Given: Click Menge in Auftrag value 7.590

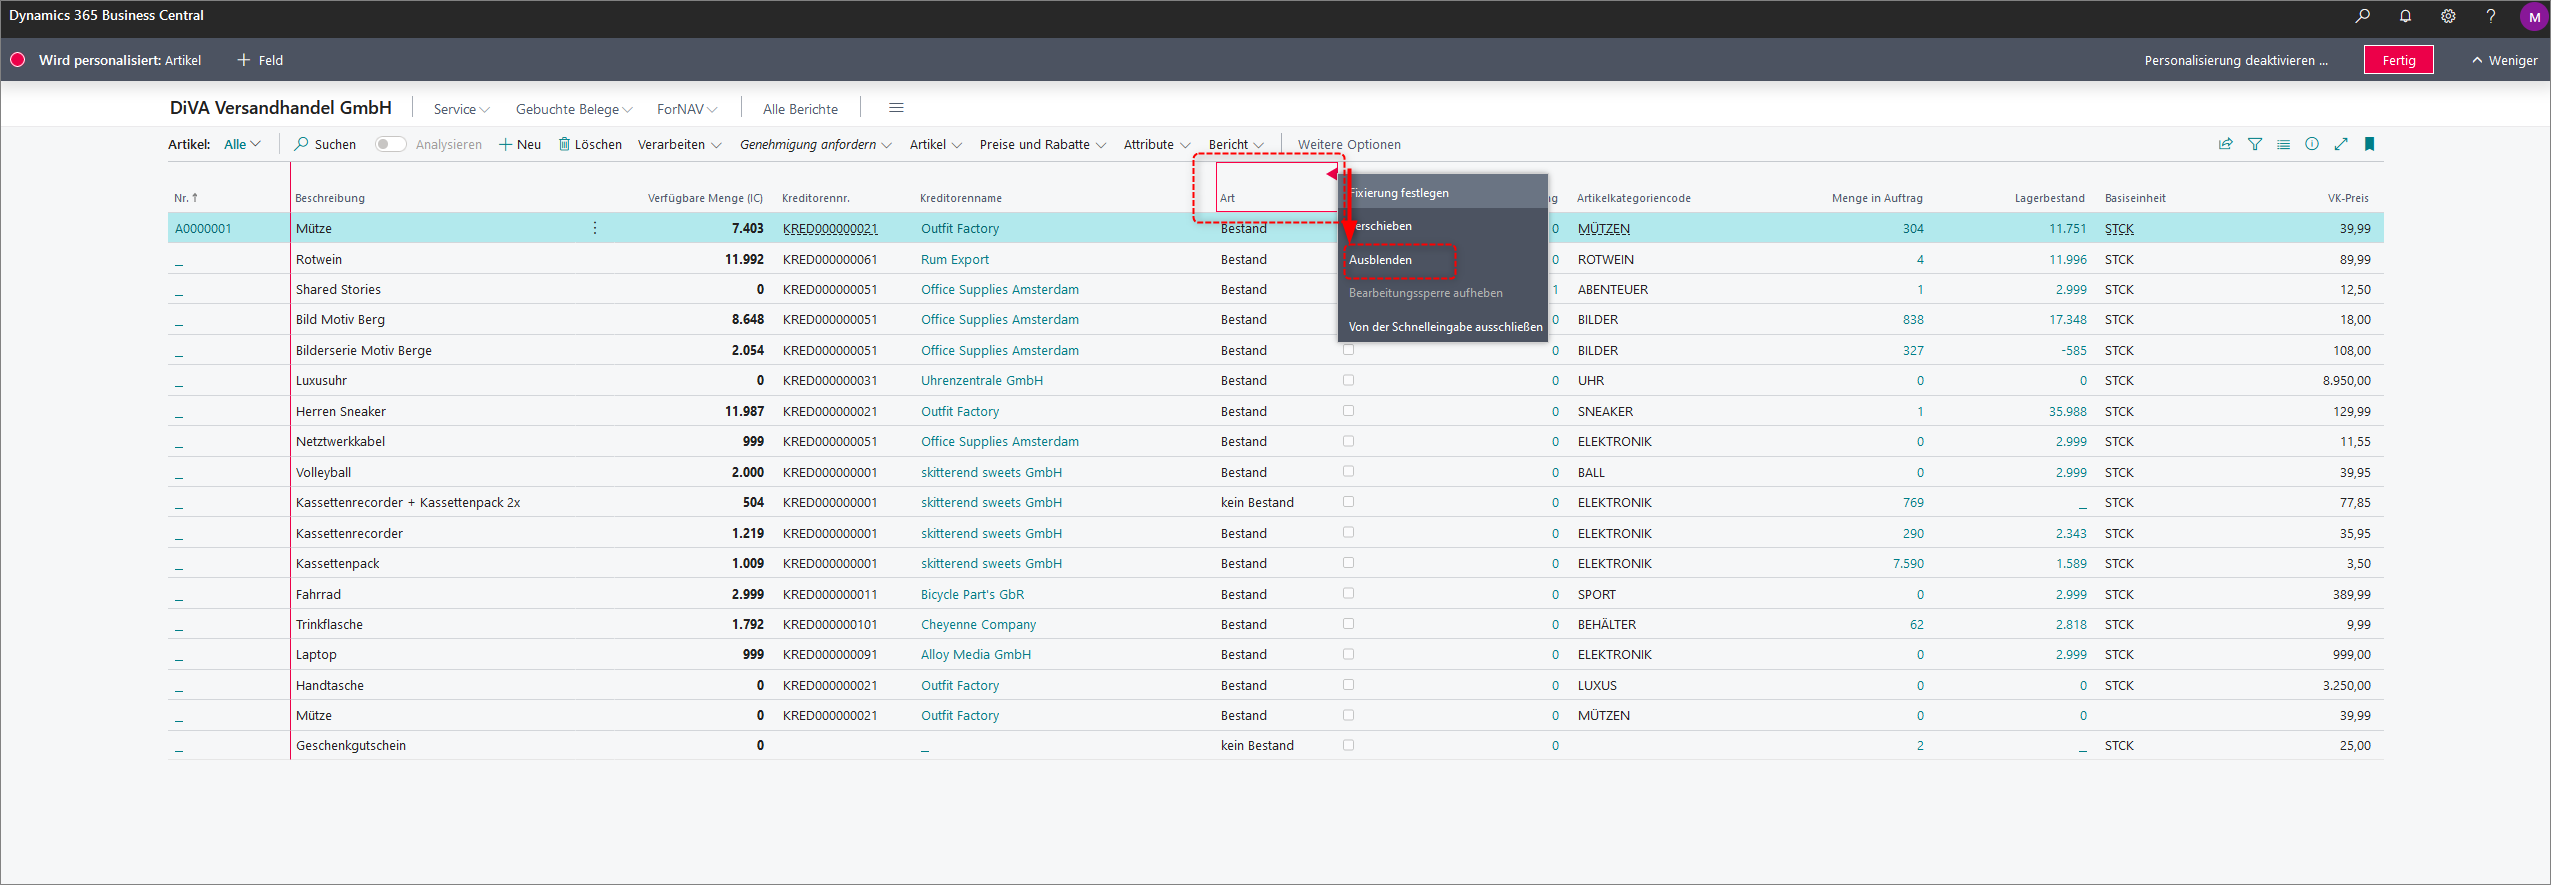Looking at the screenshot, I should [1907, 563].
